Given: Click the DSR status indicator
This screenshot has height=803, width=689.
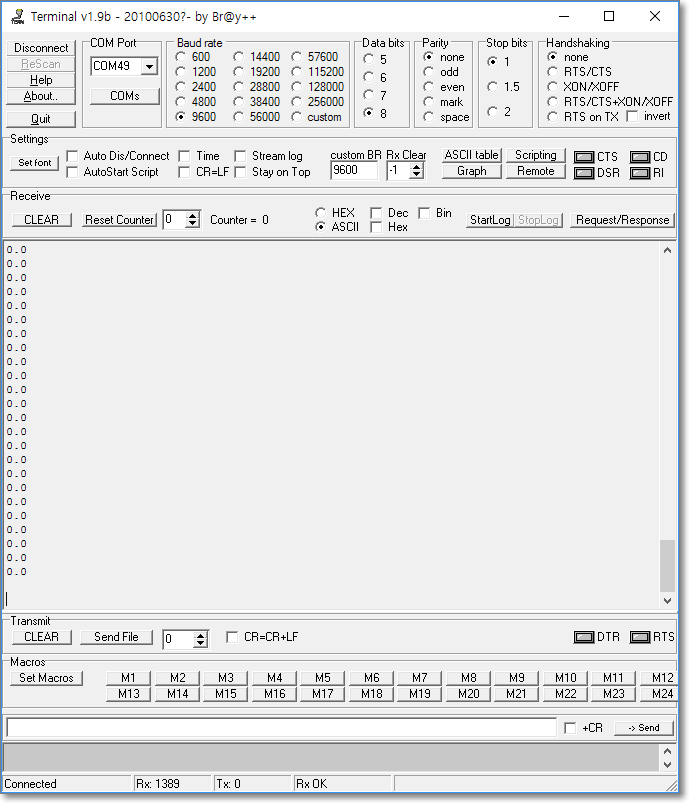Looking at the screenshot, I should 584,173.
